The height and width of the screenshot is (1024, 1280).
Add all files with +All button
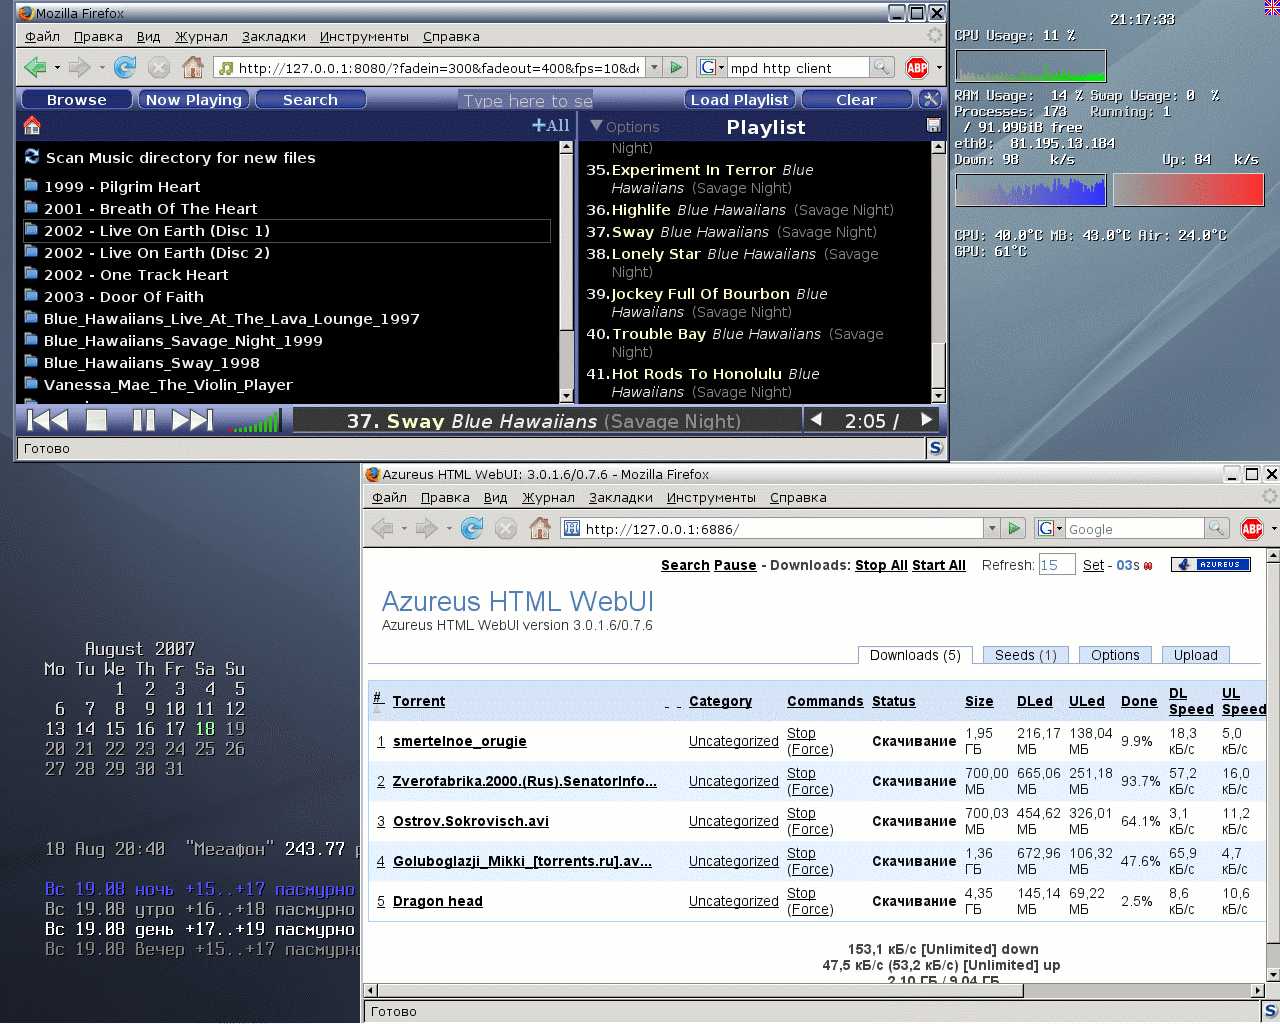[x=550, y=125]
